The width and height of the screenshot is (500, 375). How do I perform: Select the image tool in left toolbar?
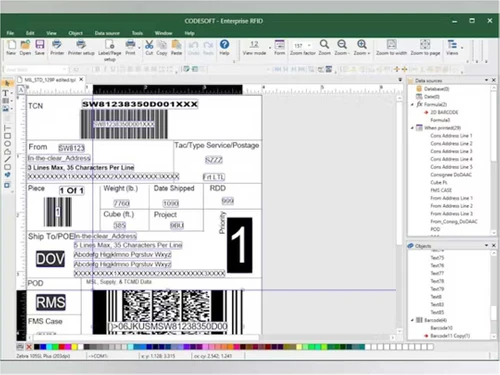(6, 109)
